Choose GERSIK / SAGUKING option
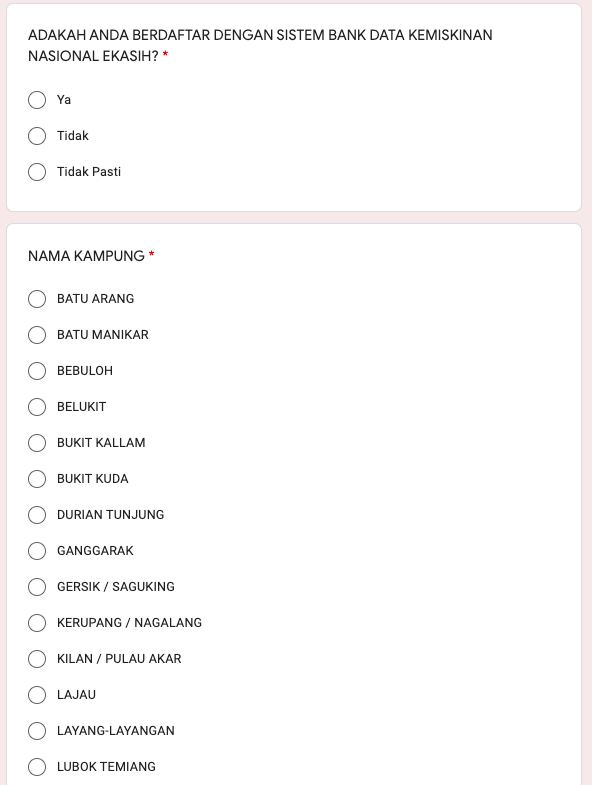The height and width of the screenshot is (785, 592). (x=37, y=587)
